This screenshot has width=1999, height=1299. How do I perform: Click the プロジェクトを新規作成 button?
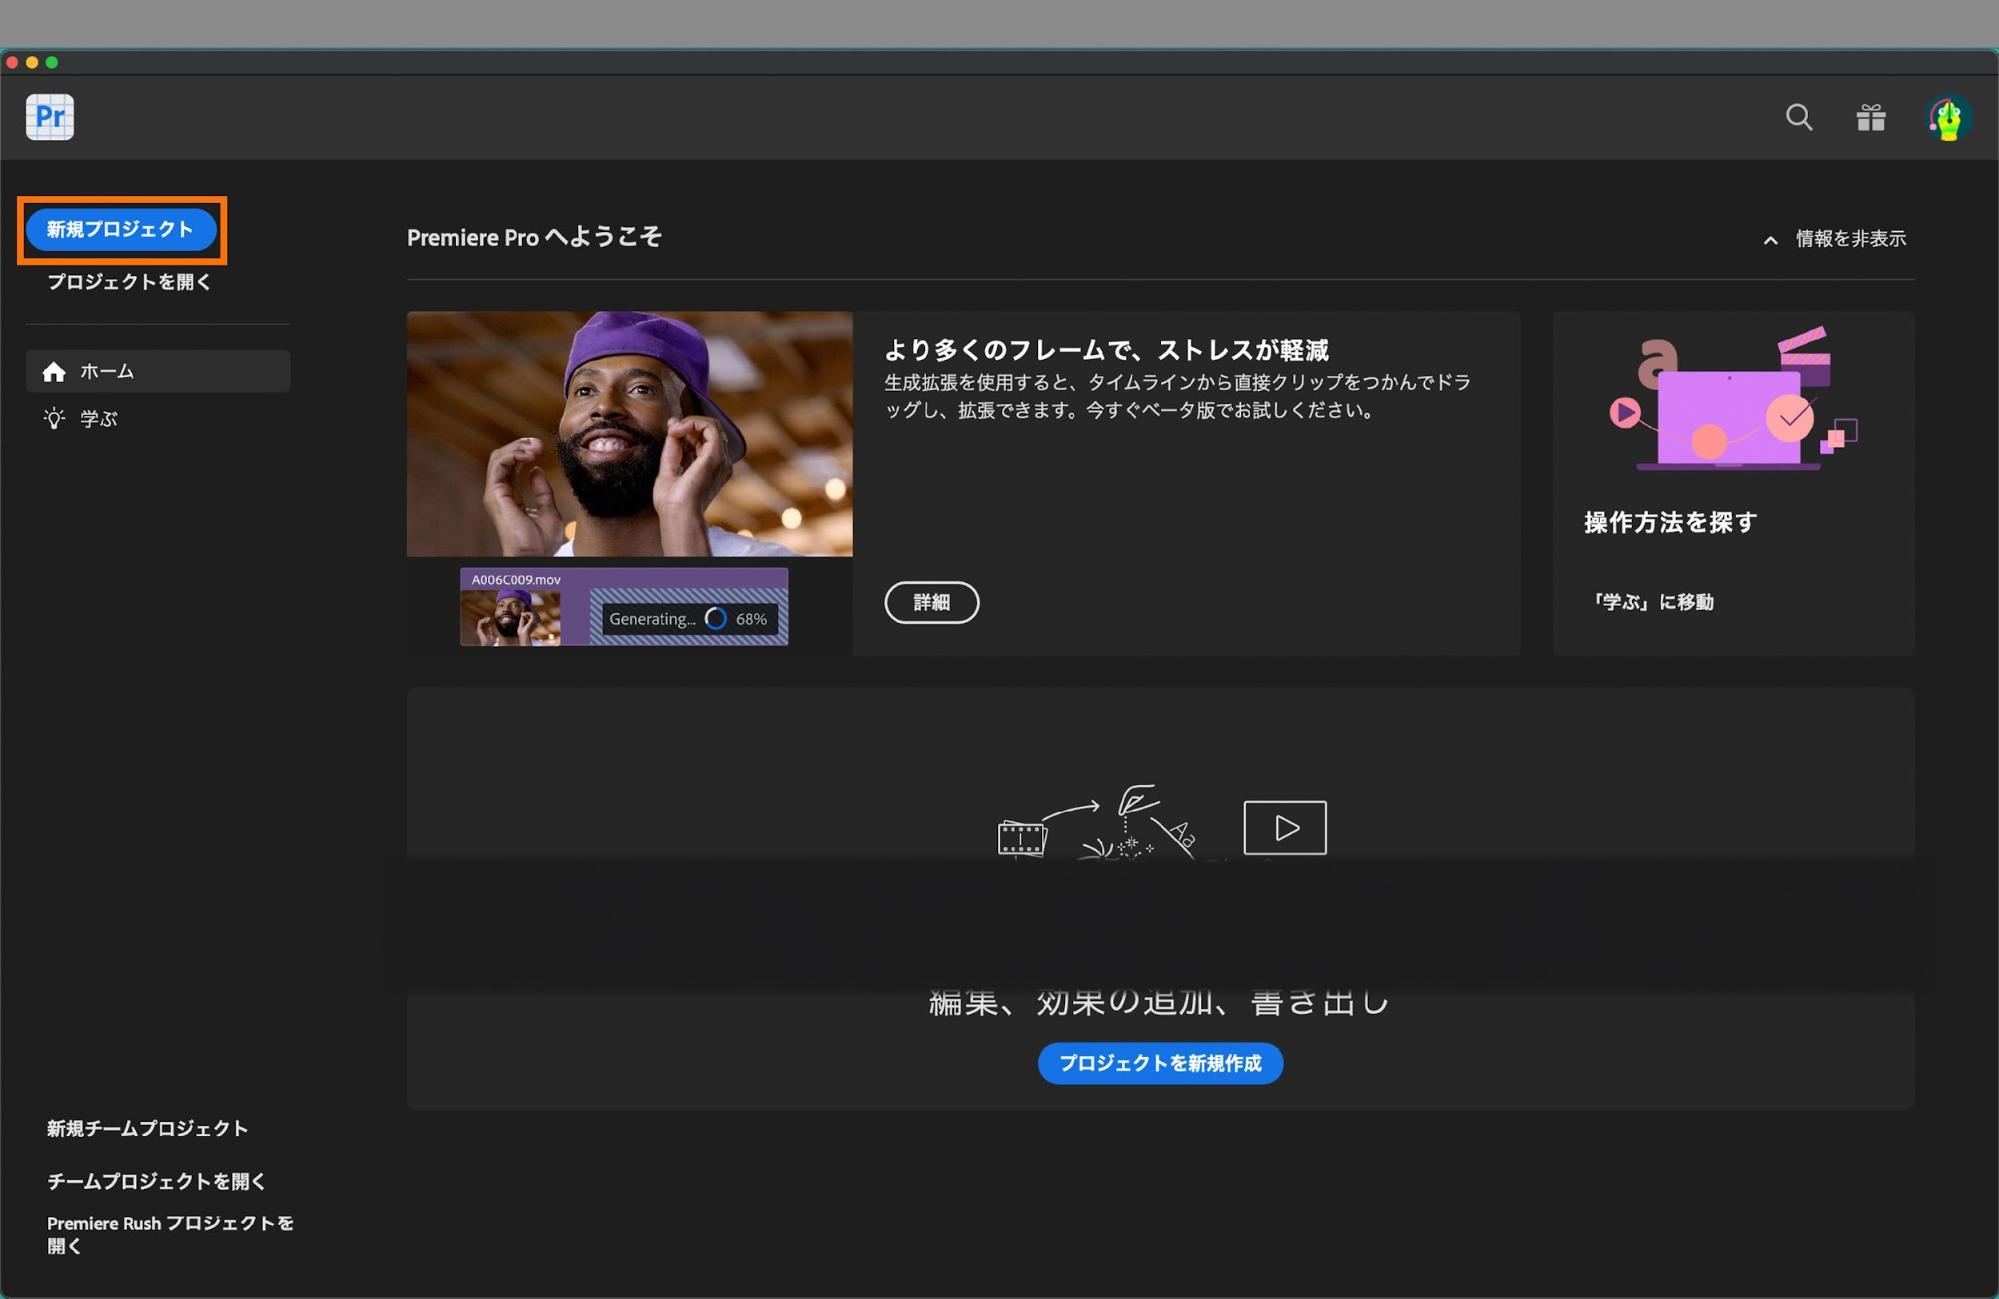click(x=1160, y=1063)
